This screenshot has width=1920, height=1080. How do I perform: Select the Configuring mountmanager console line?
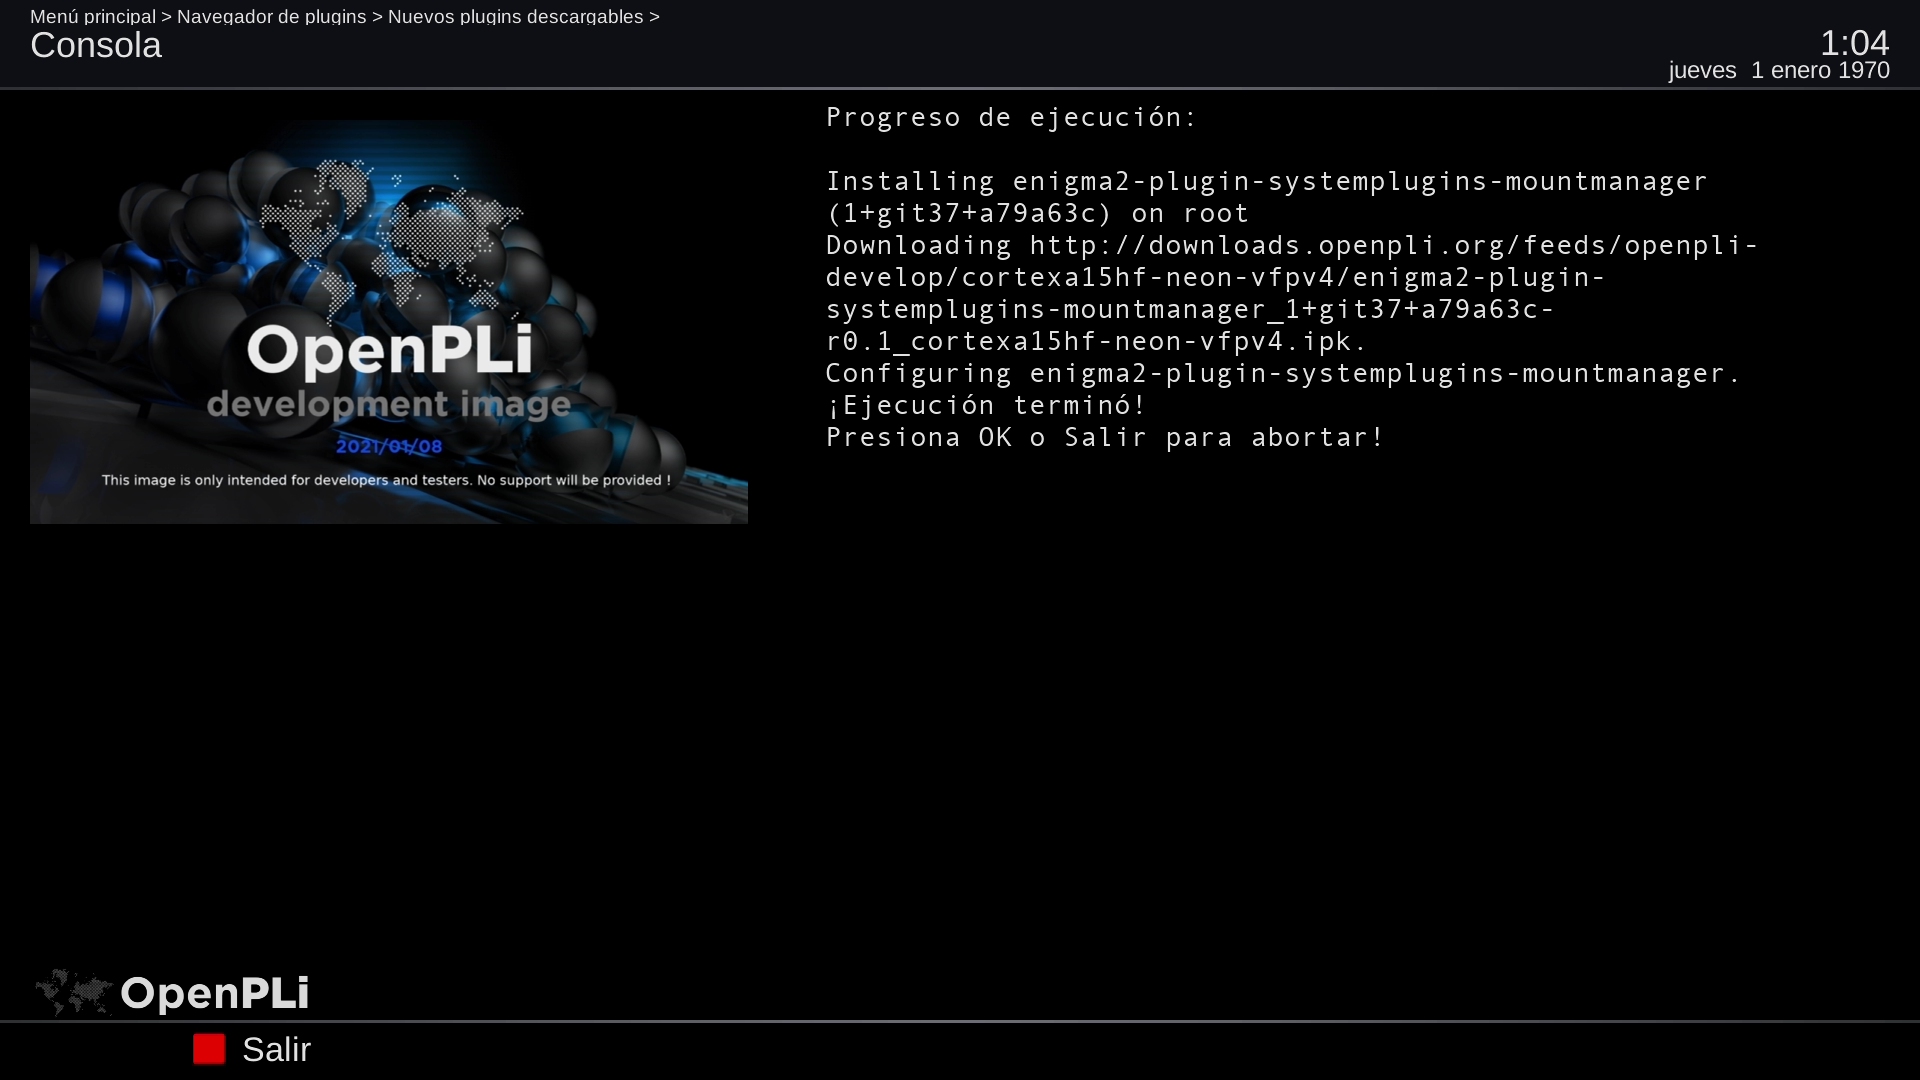tap(1282, 374)
